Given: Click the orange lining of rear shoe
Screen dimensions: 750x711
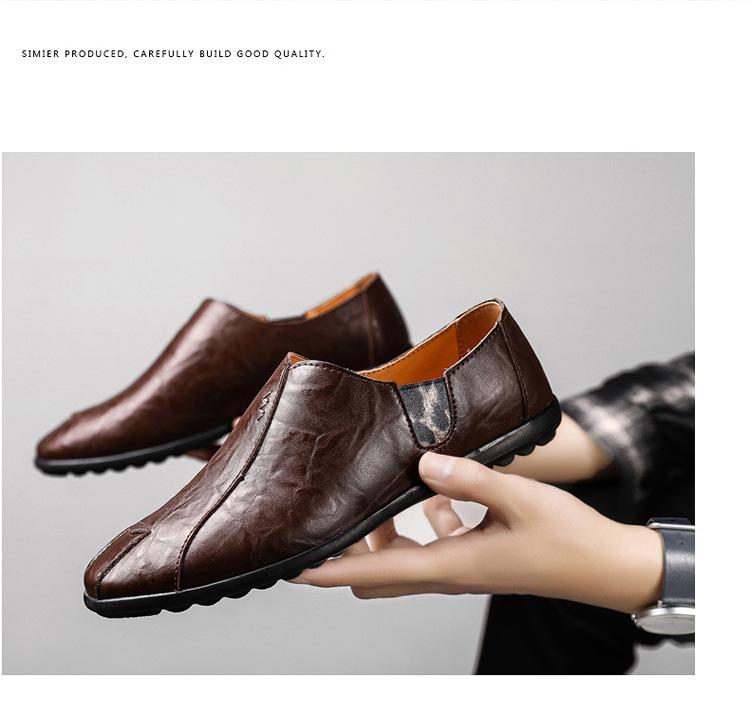Looking at the screenshot, I should [x=342, y=298].
